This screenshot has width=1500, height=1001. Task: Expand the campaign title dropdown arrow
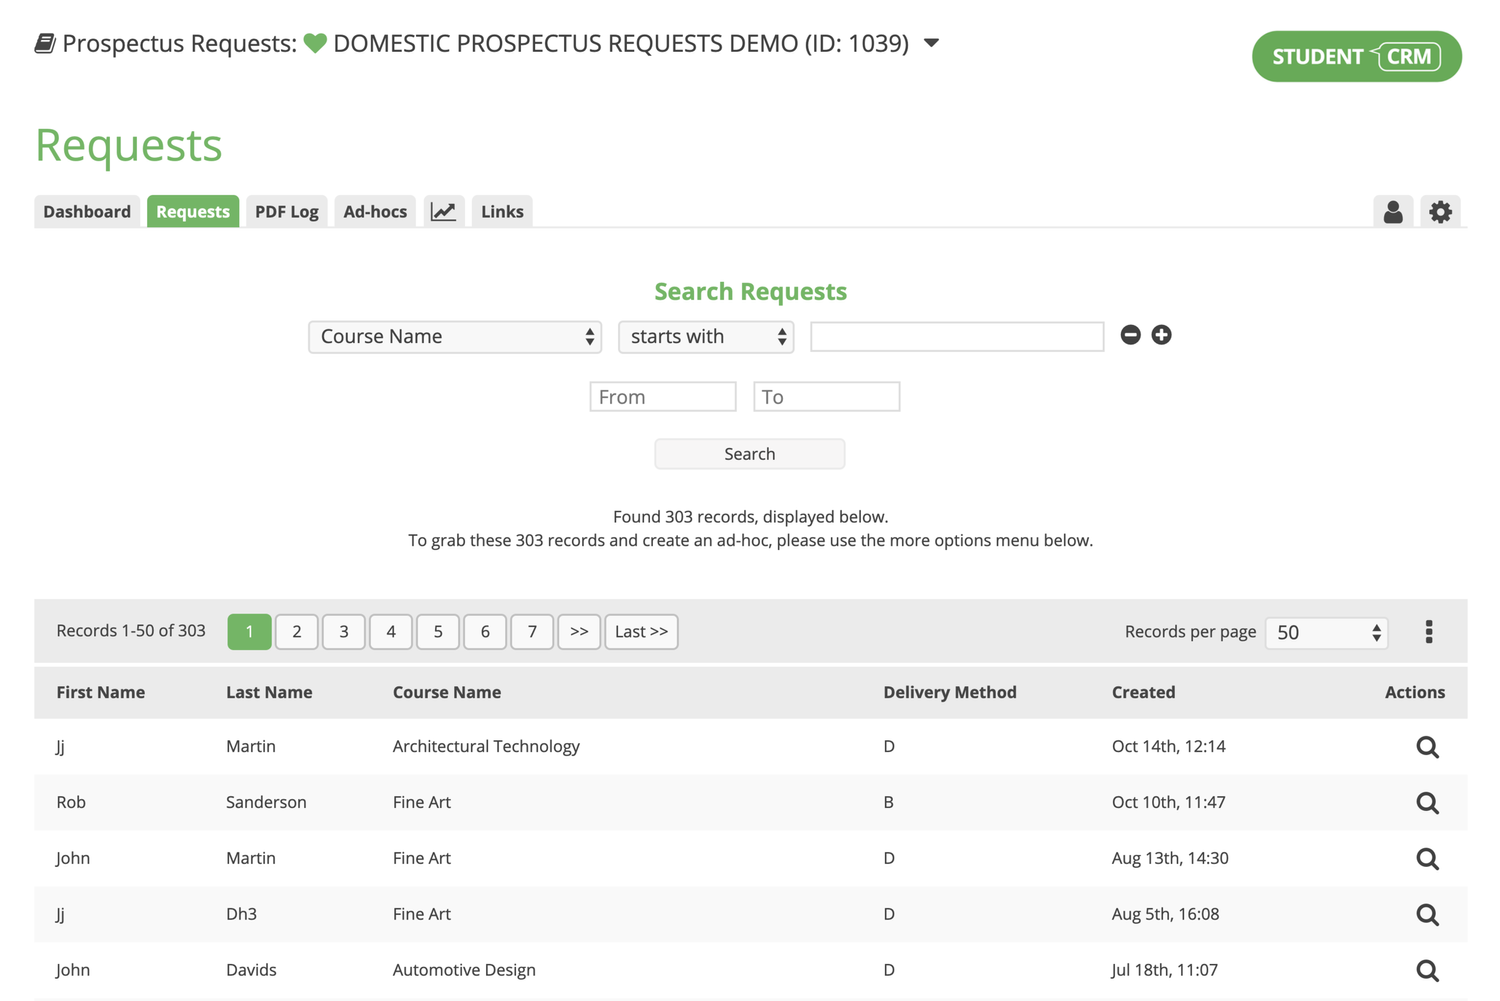click(930, 43)
